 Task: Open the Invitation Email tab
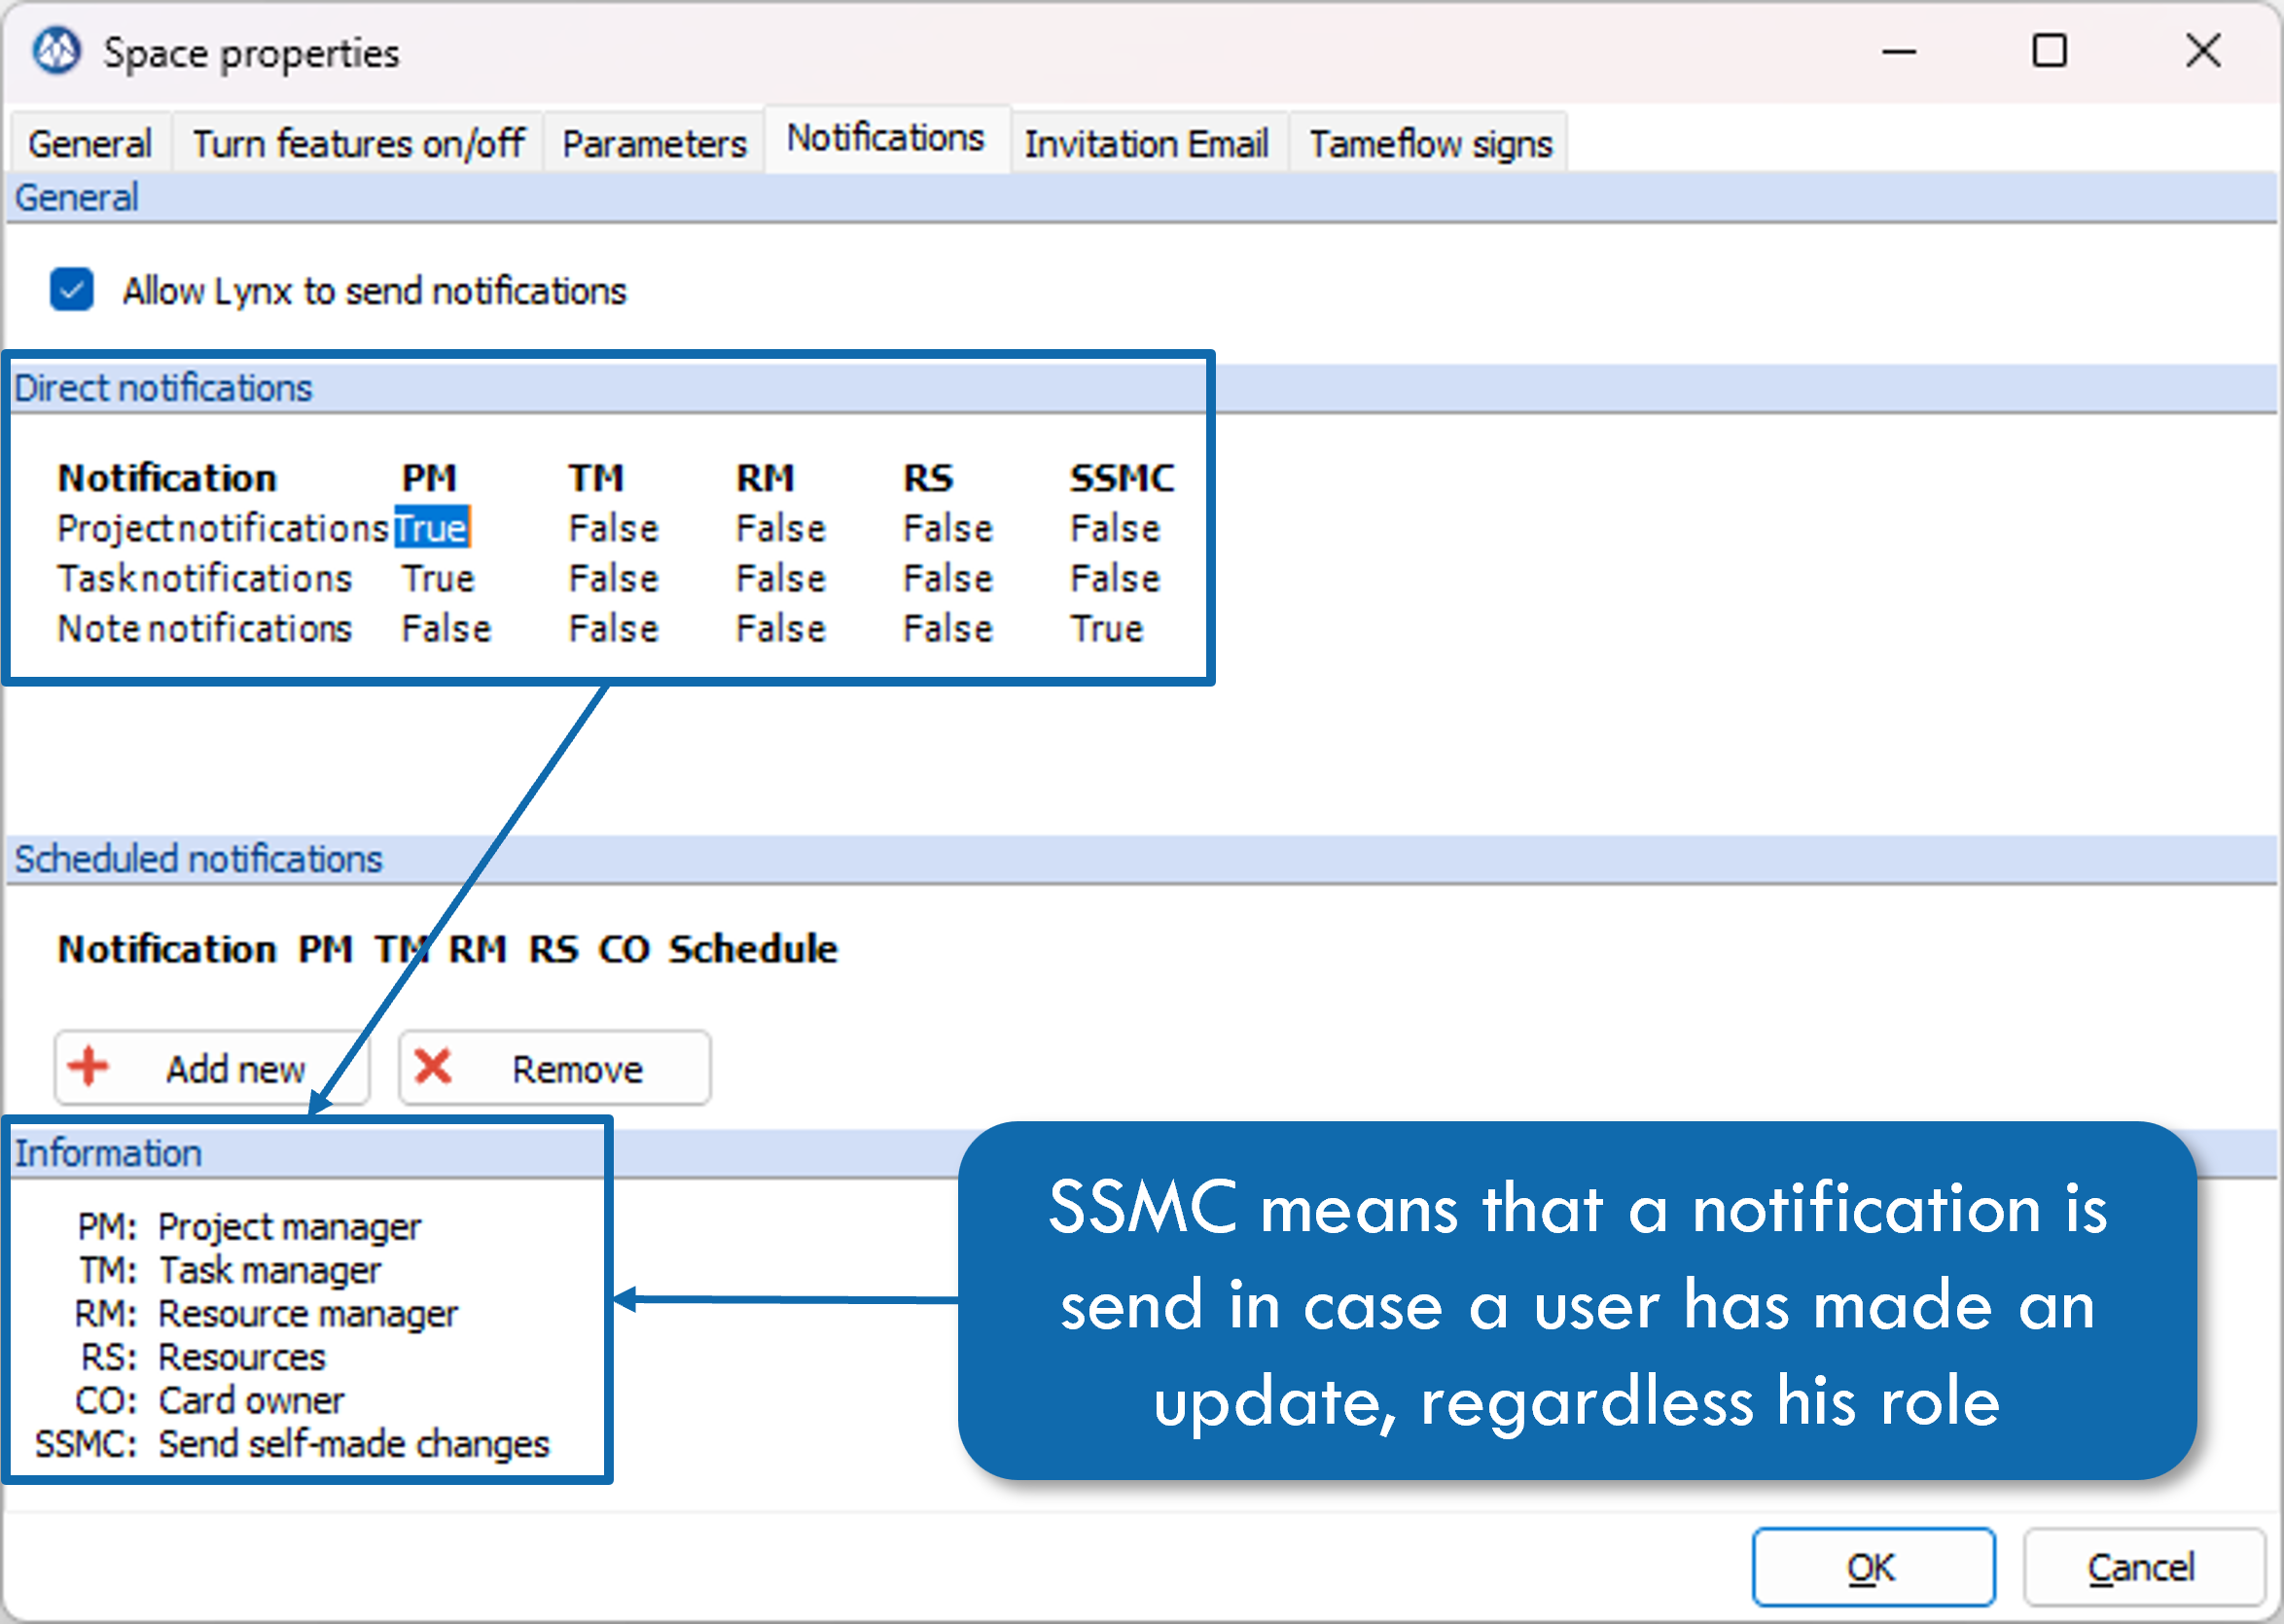point(1147,142)
